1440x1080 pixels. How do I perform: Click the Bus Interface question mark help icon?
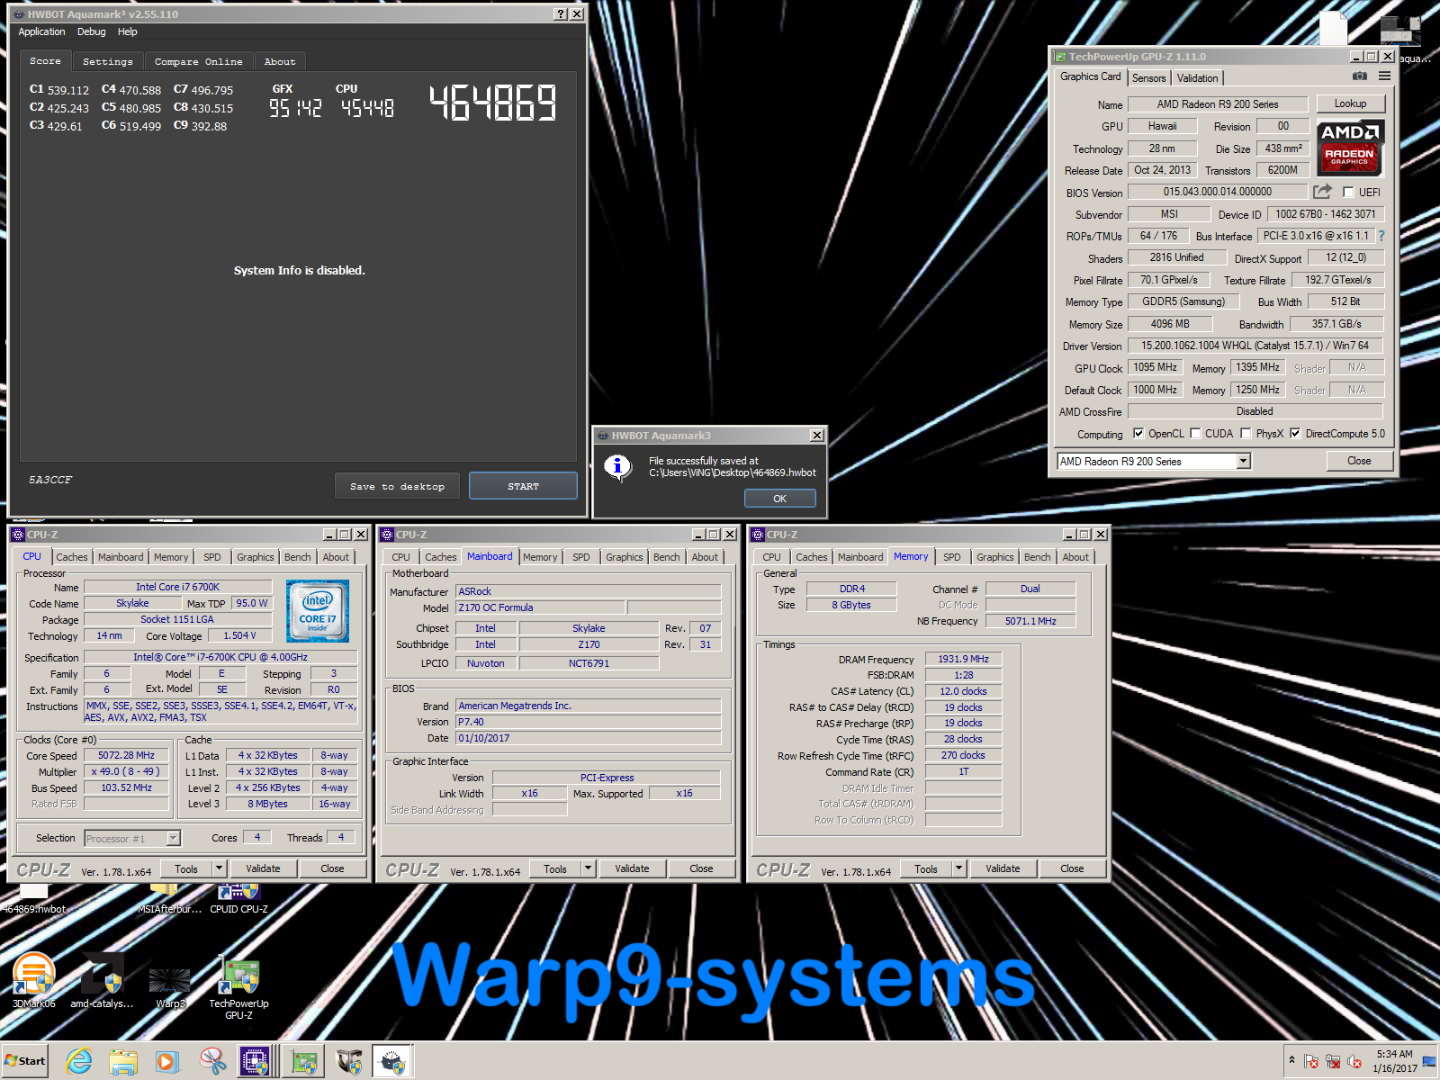(x=1381, y=236)
